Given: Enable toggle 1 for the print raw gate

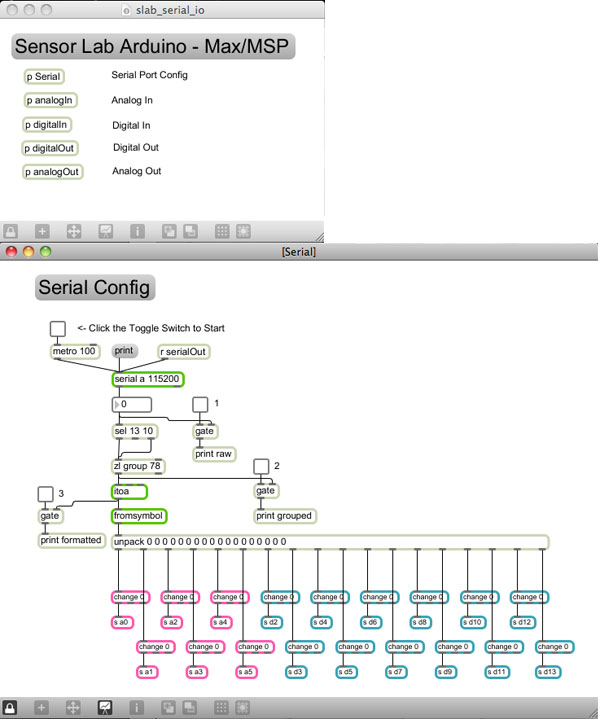Looking at the screenshot, I should coord(200,404).
